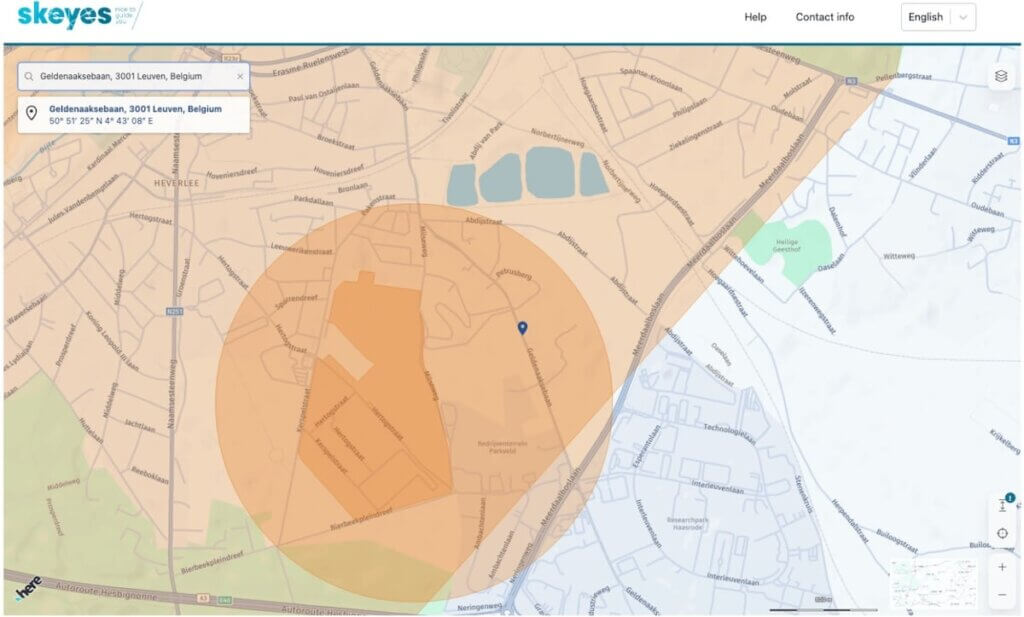The width and height of the screenshot is (1024, 617).
Task: Click the address search input field
Action: [134, 77]
